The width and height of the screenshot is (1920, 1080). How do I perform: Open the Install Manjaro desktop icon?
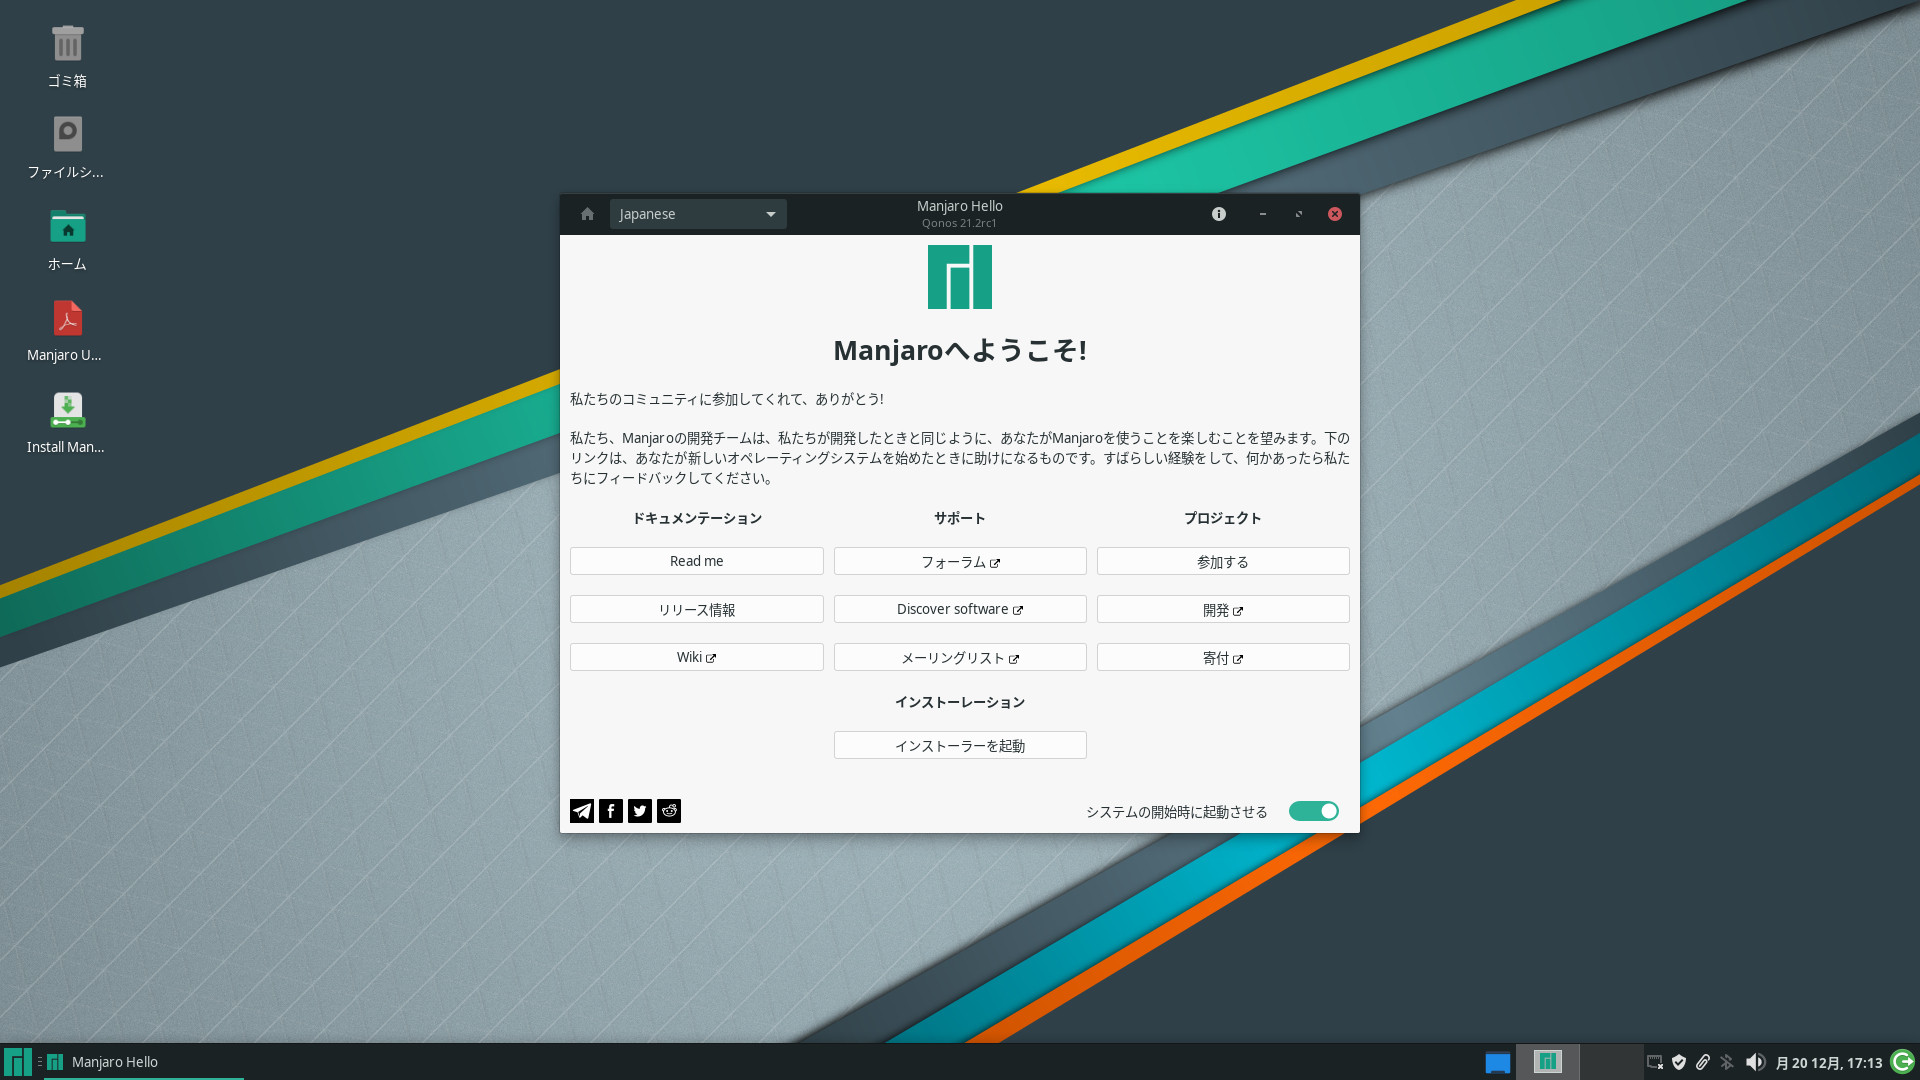point(67,411)
